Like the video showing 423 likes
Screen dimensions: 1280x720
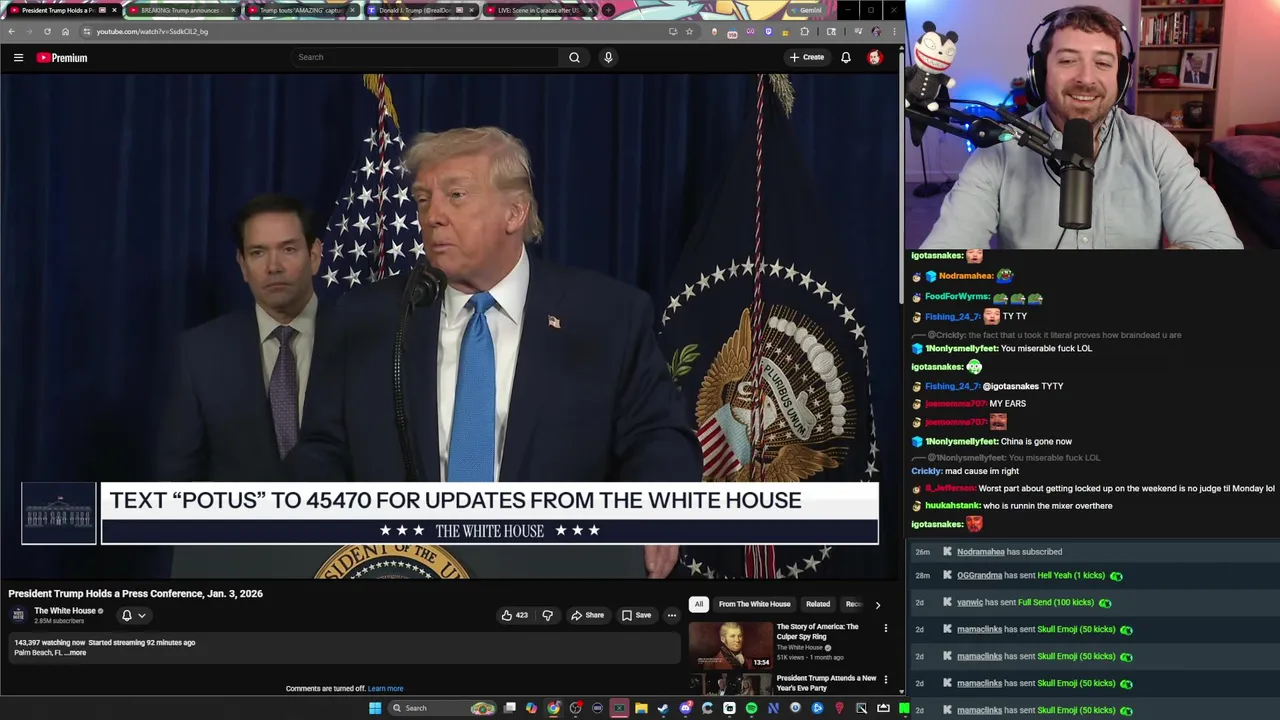pos(515,615)
